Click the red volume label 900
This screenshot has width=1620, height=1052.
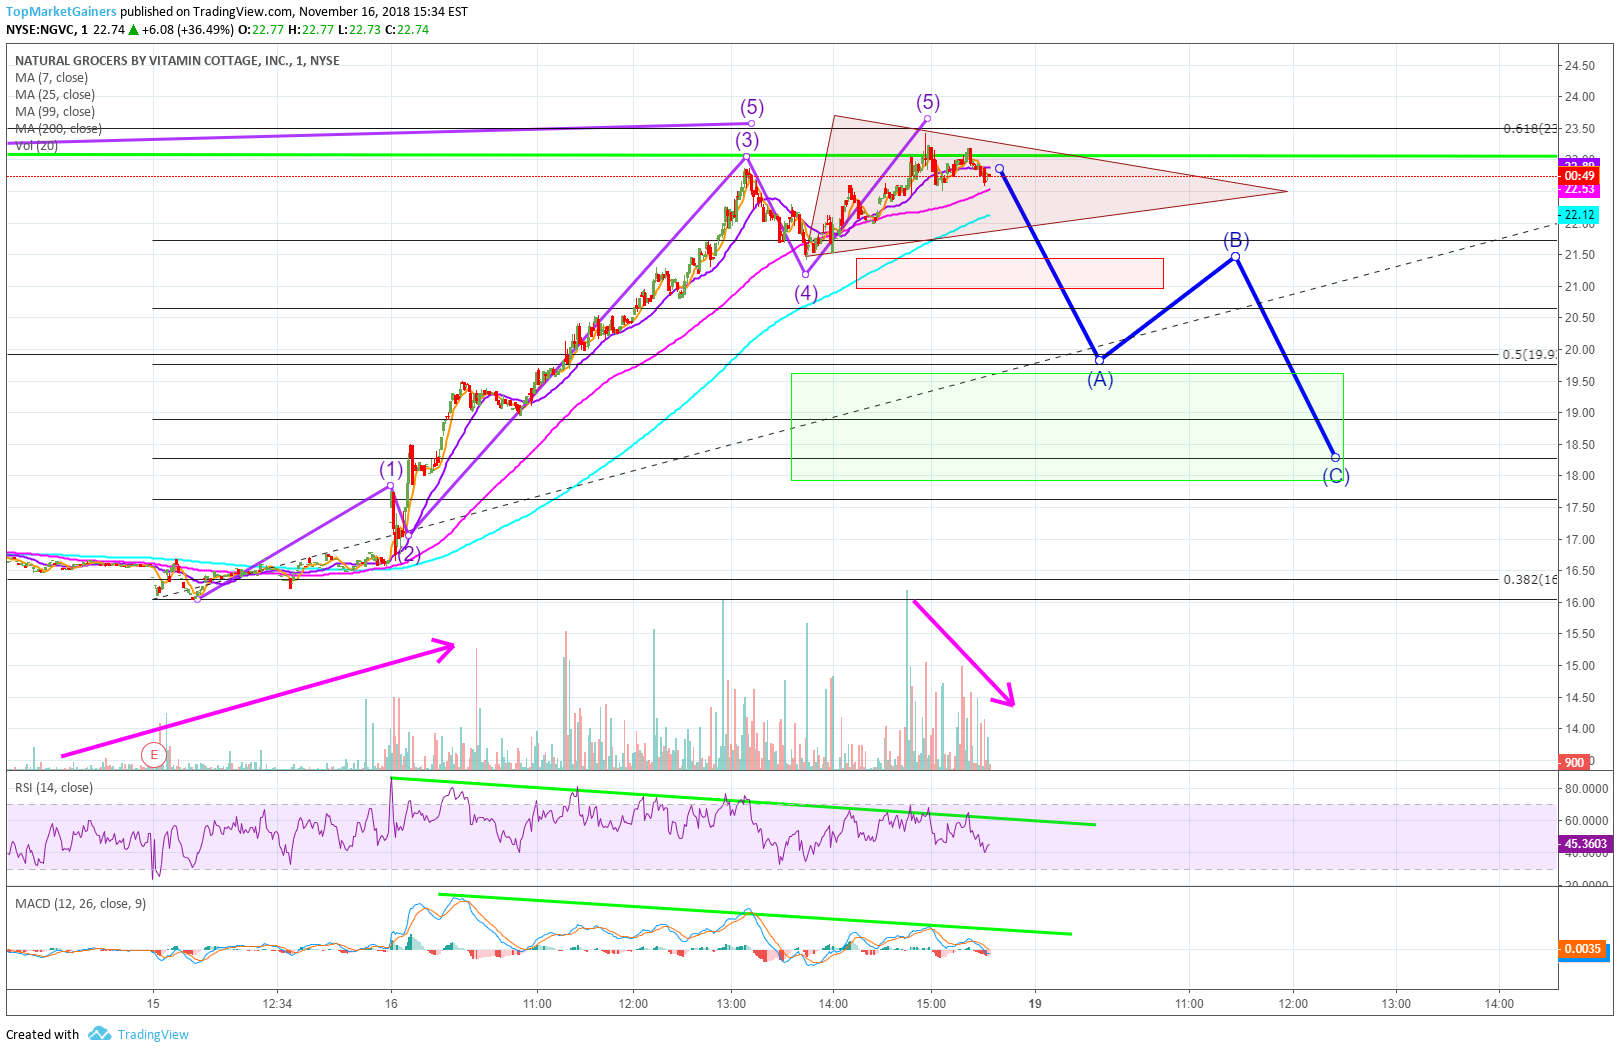click(1575, 763)
